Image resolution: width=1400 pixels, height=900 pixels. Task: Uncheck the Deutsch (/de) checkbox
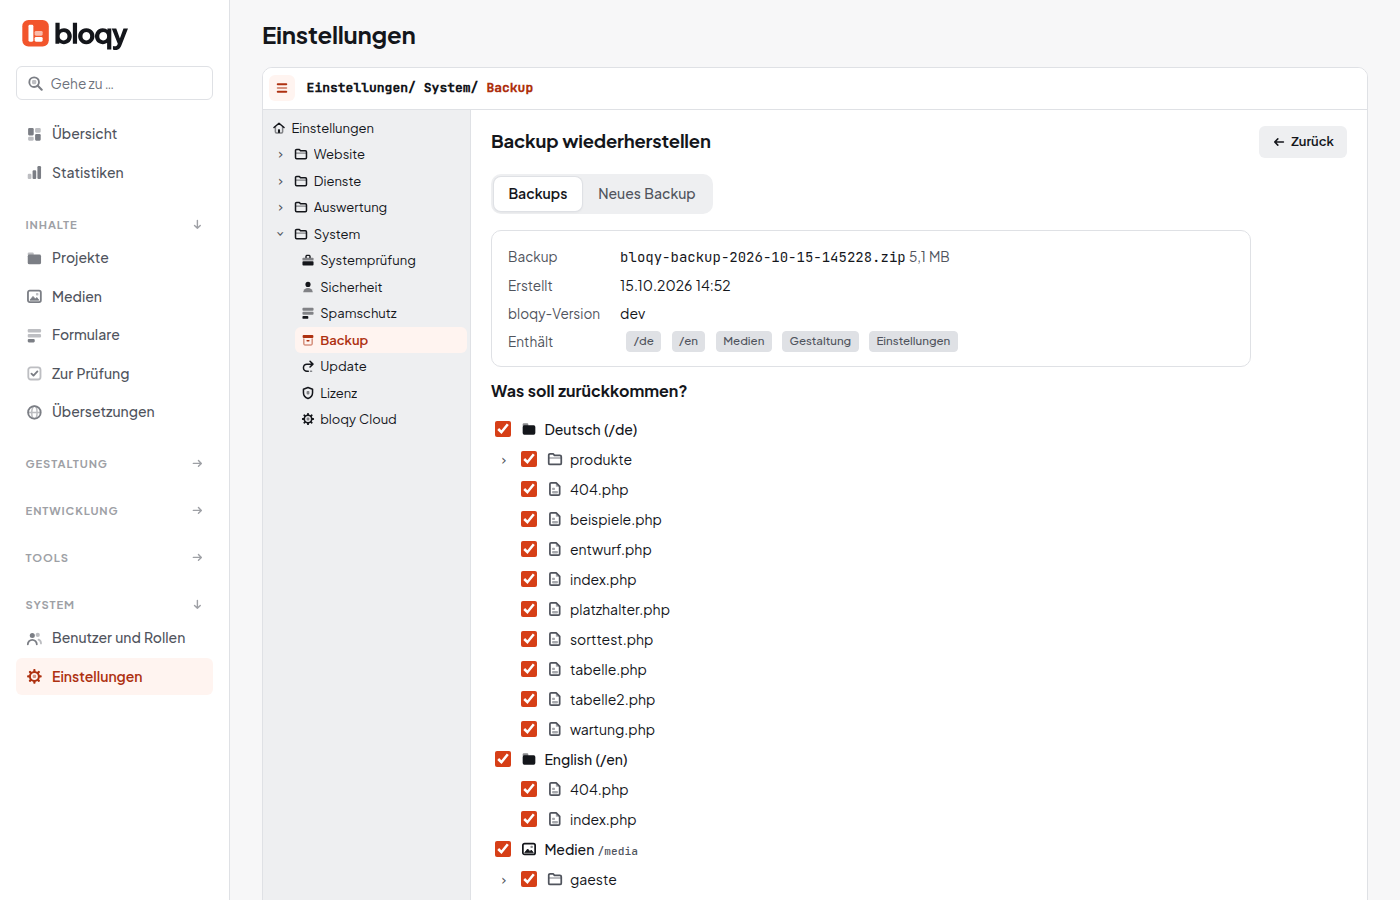[503, 430]
